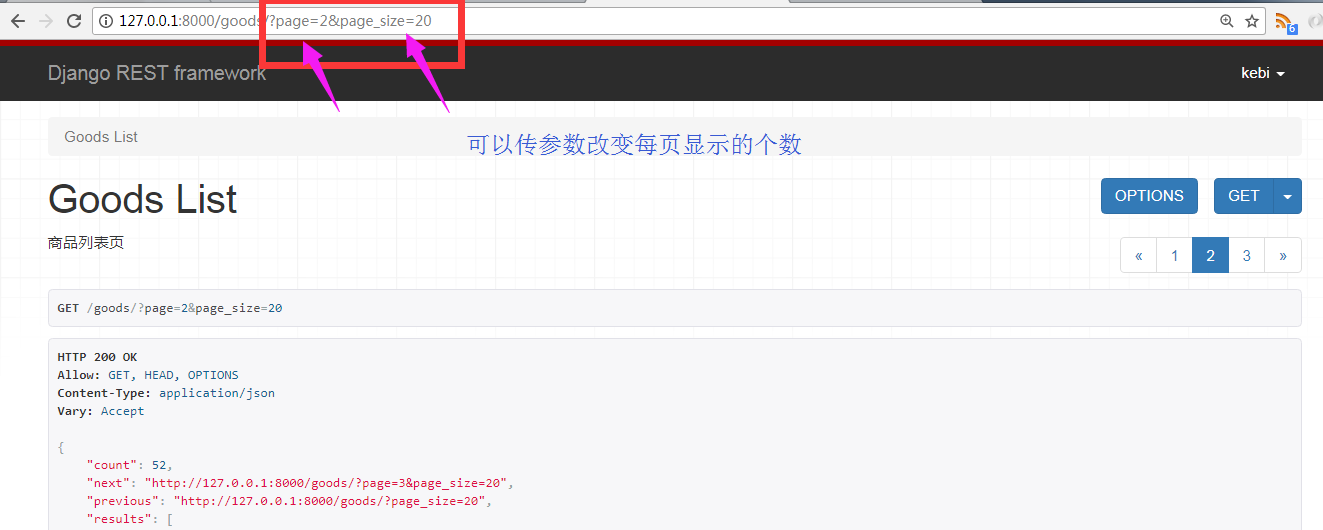Expand the GET format dropdown caret

[1288, 196]
